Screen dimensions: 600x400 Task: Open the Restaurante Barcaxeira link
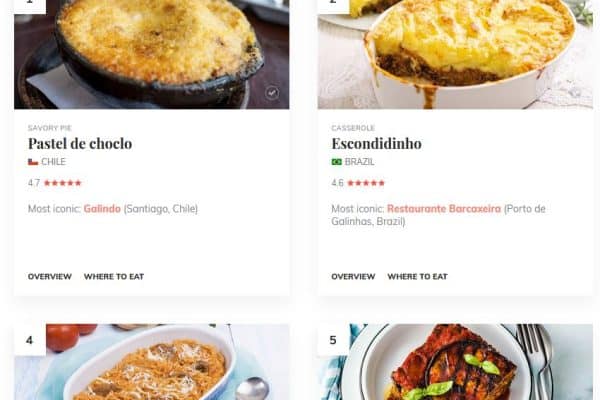pyautogui.click(x=444, y=209)
